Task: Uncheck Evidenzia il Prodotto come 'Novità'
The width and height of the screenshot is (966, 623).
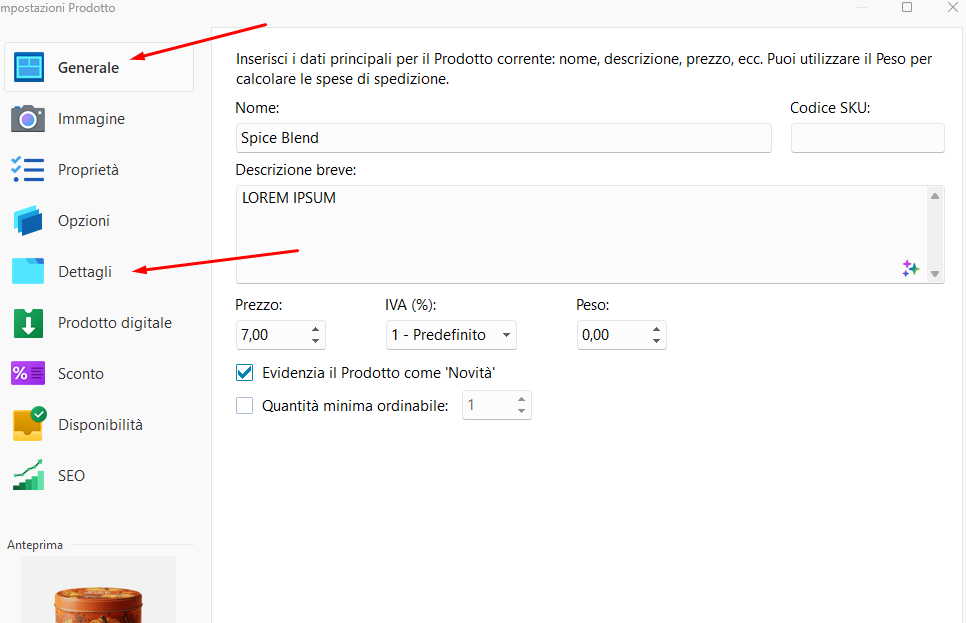Action: [245, 373]
